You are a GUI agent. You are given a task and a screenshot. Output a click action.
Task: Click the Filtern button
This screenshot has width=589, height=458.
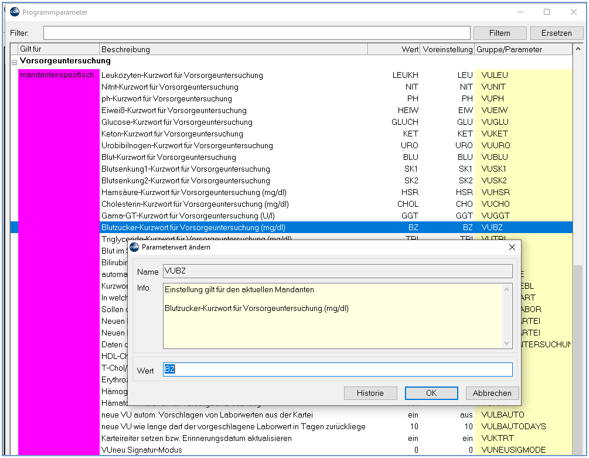pyautogui.click(x=500, y=33)
